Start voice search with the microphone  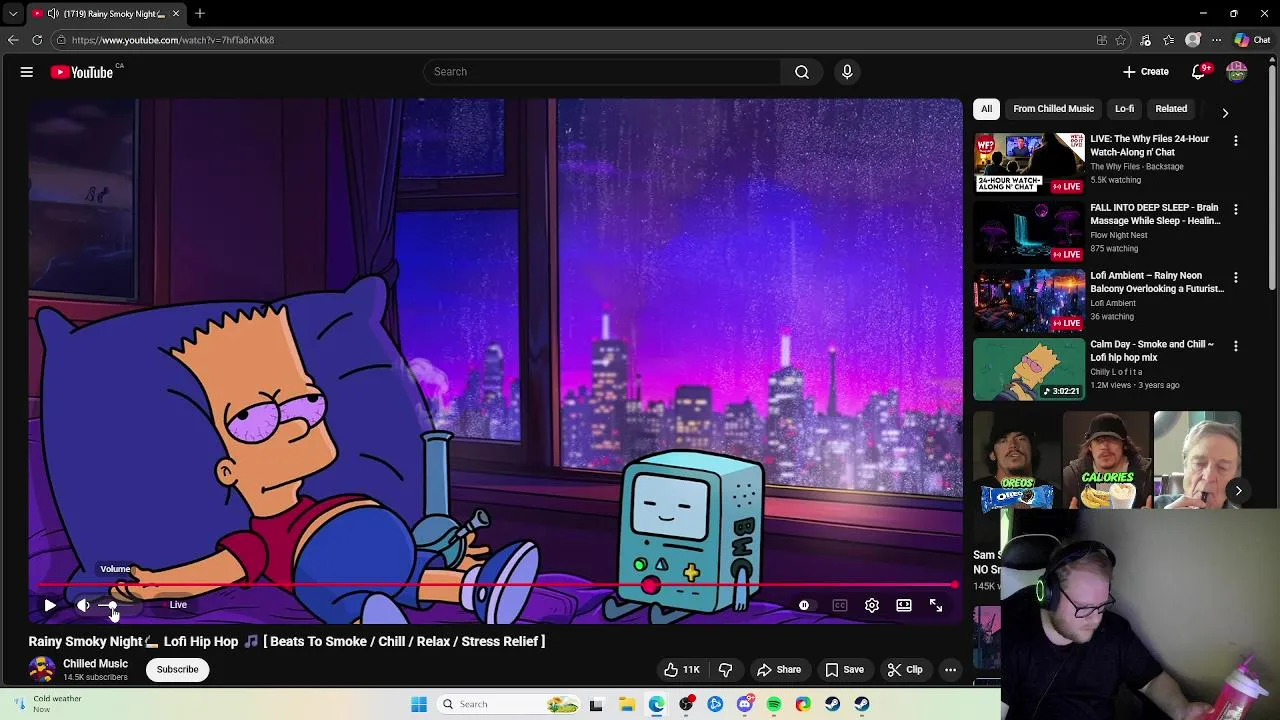847,72
